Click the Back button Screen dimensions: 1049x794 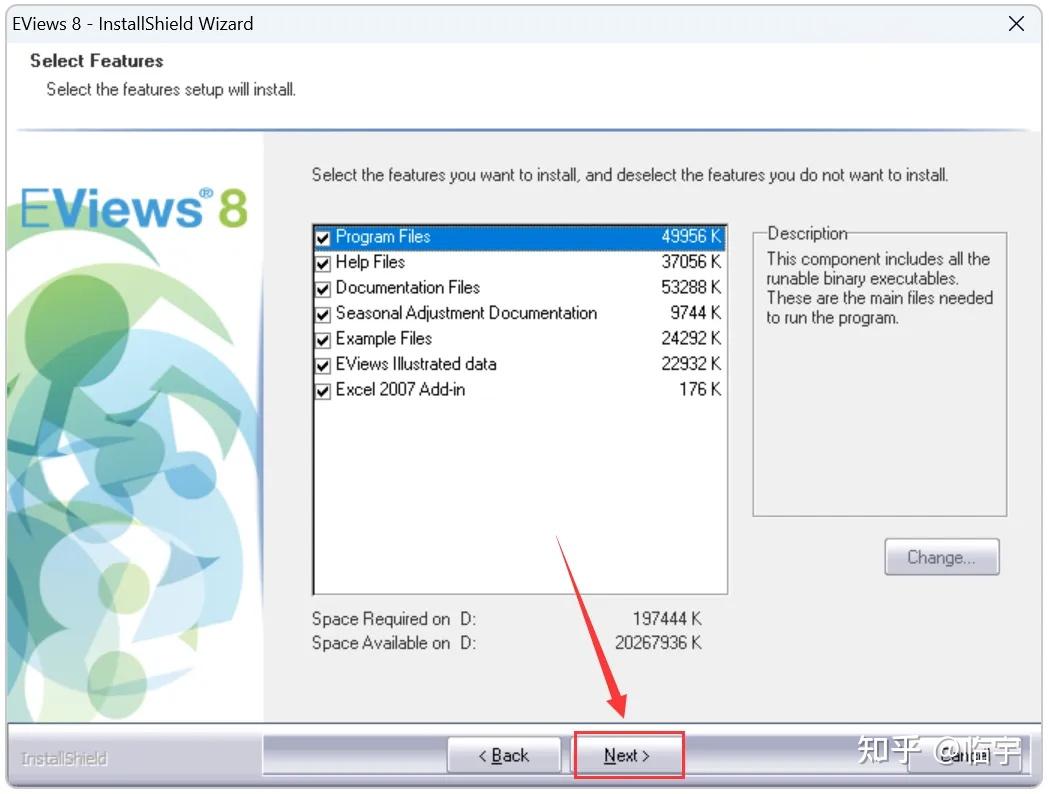[x=504, y=755]
